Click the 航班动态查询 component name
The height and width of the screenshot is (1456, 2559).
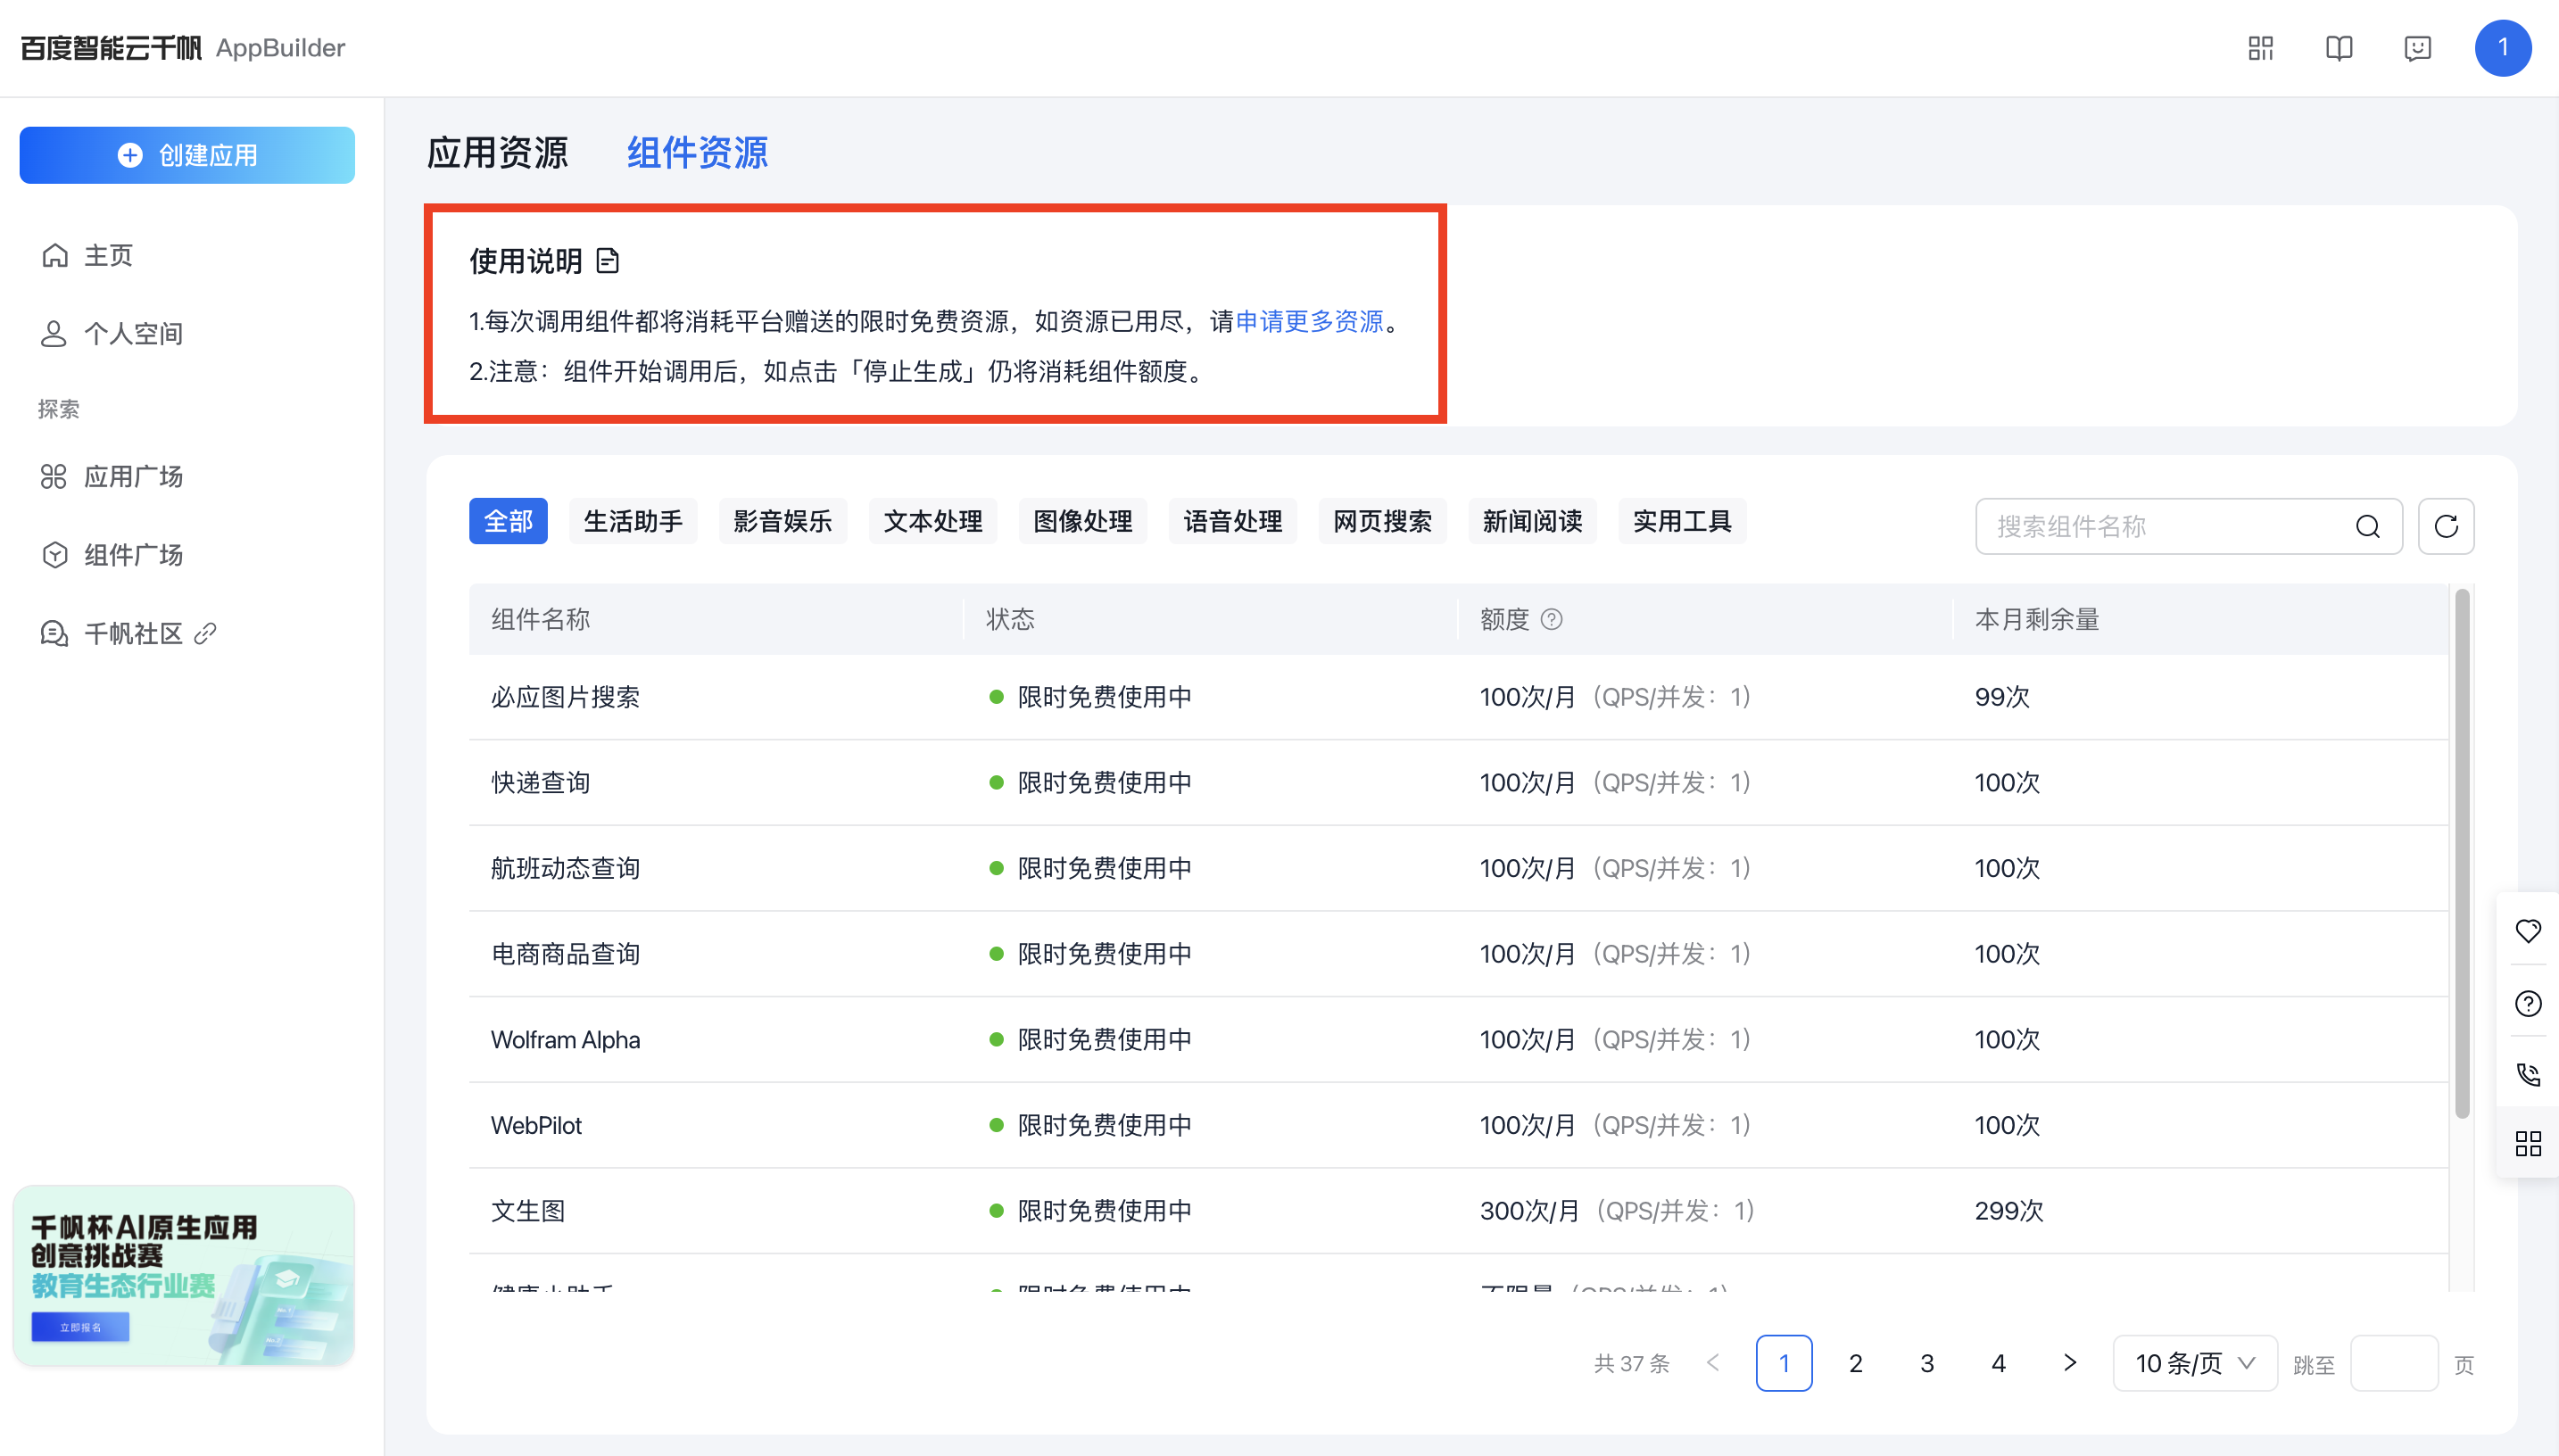tap(565, 868)
